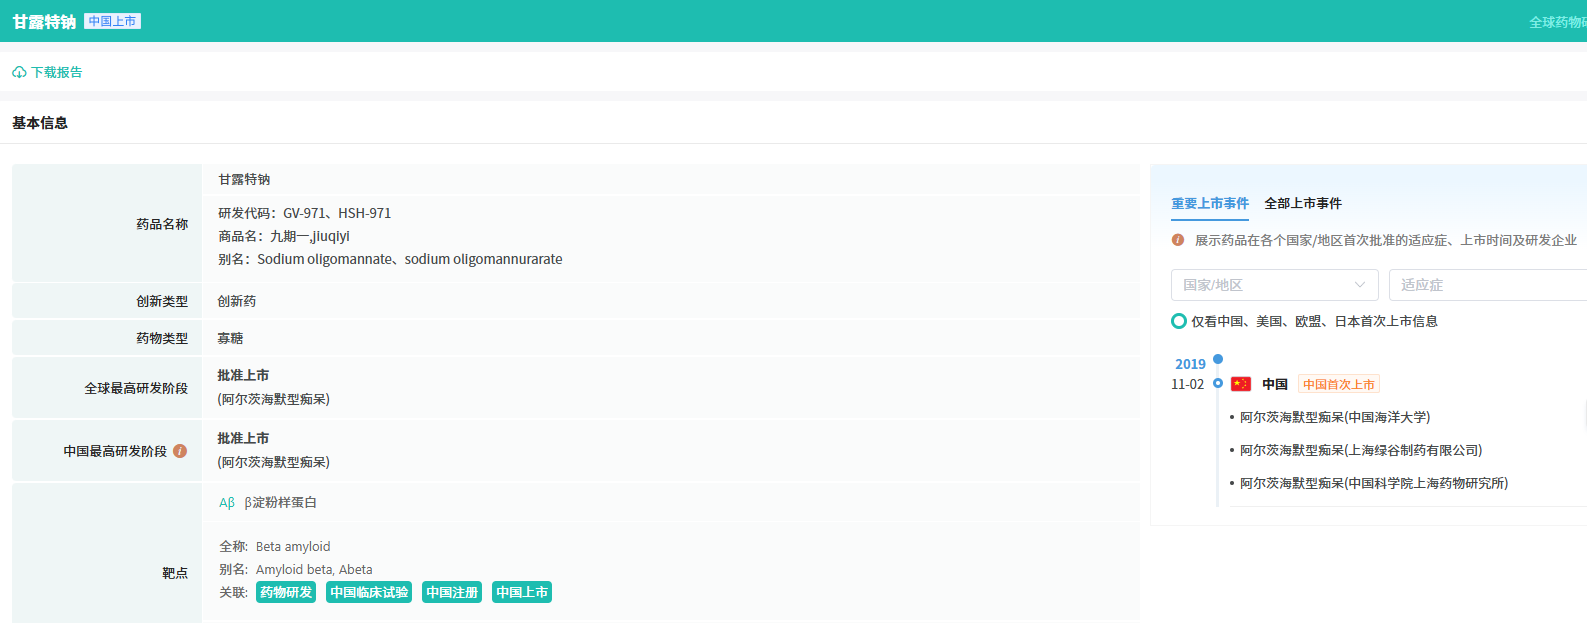
Task: Switch to 全部上市事件 tab
Action: (x=1303, y=203)
